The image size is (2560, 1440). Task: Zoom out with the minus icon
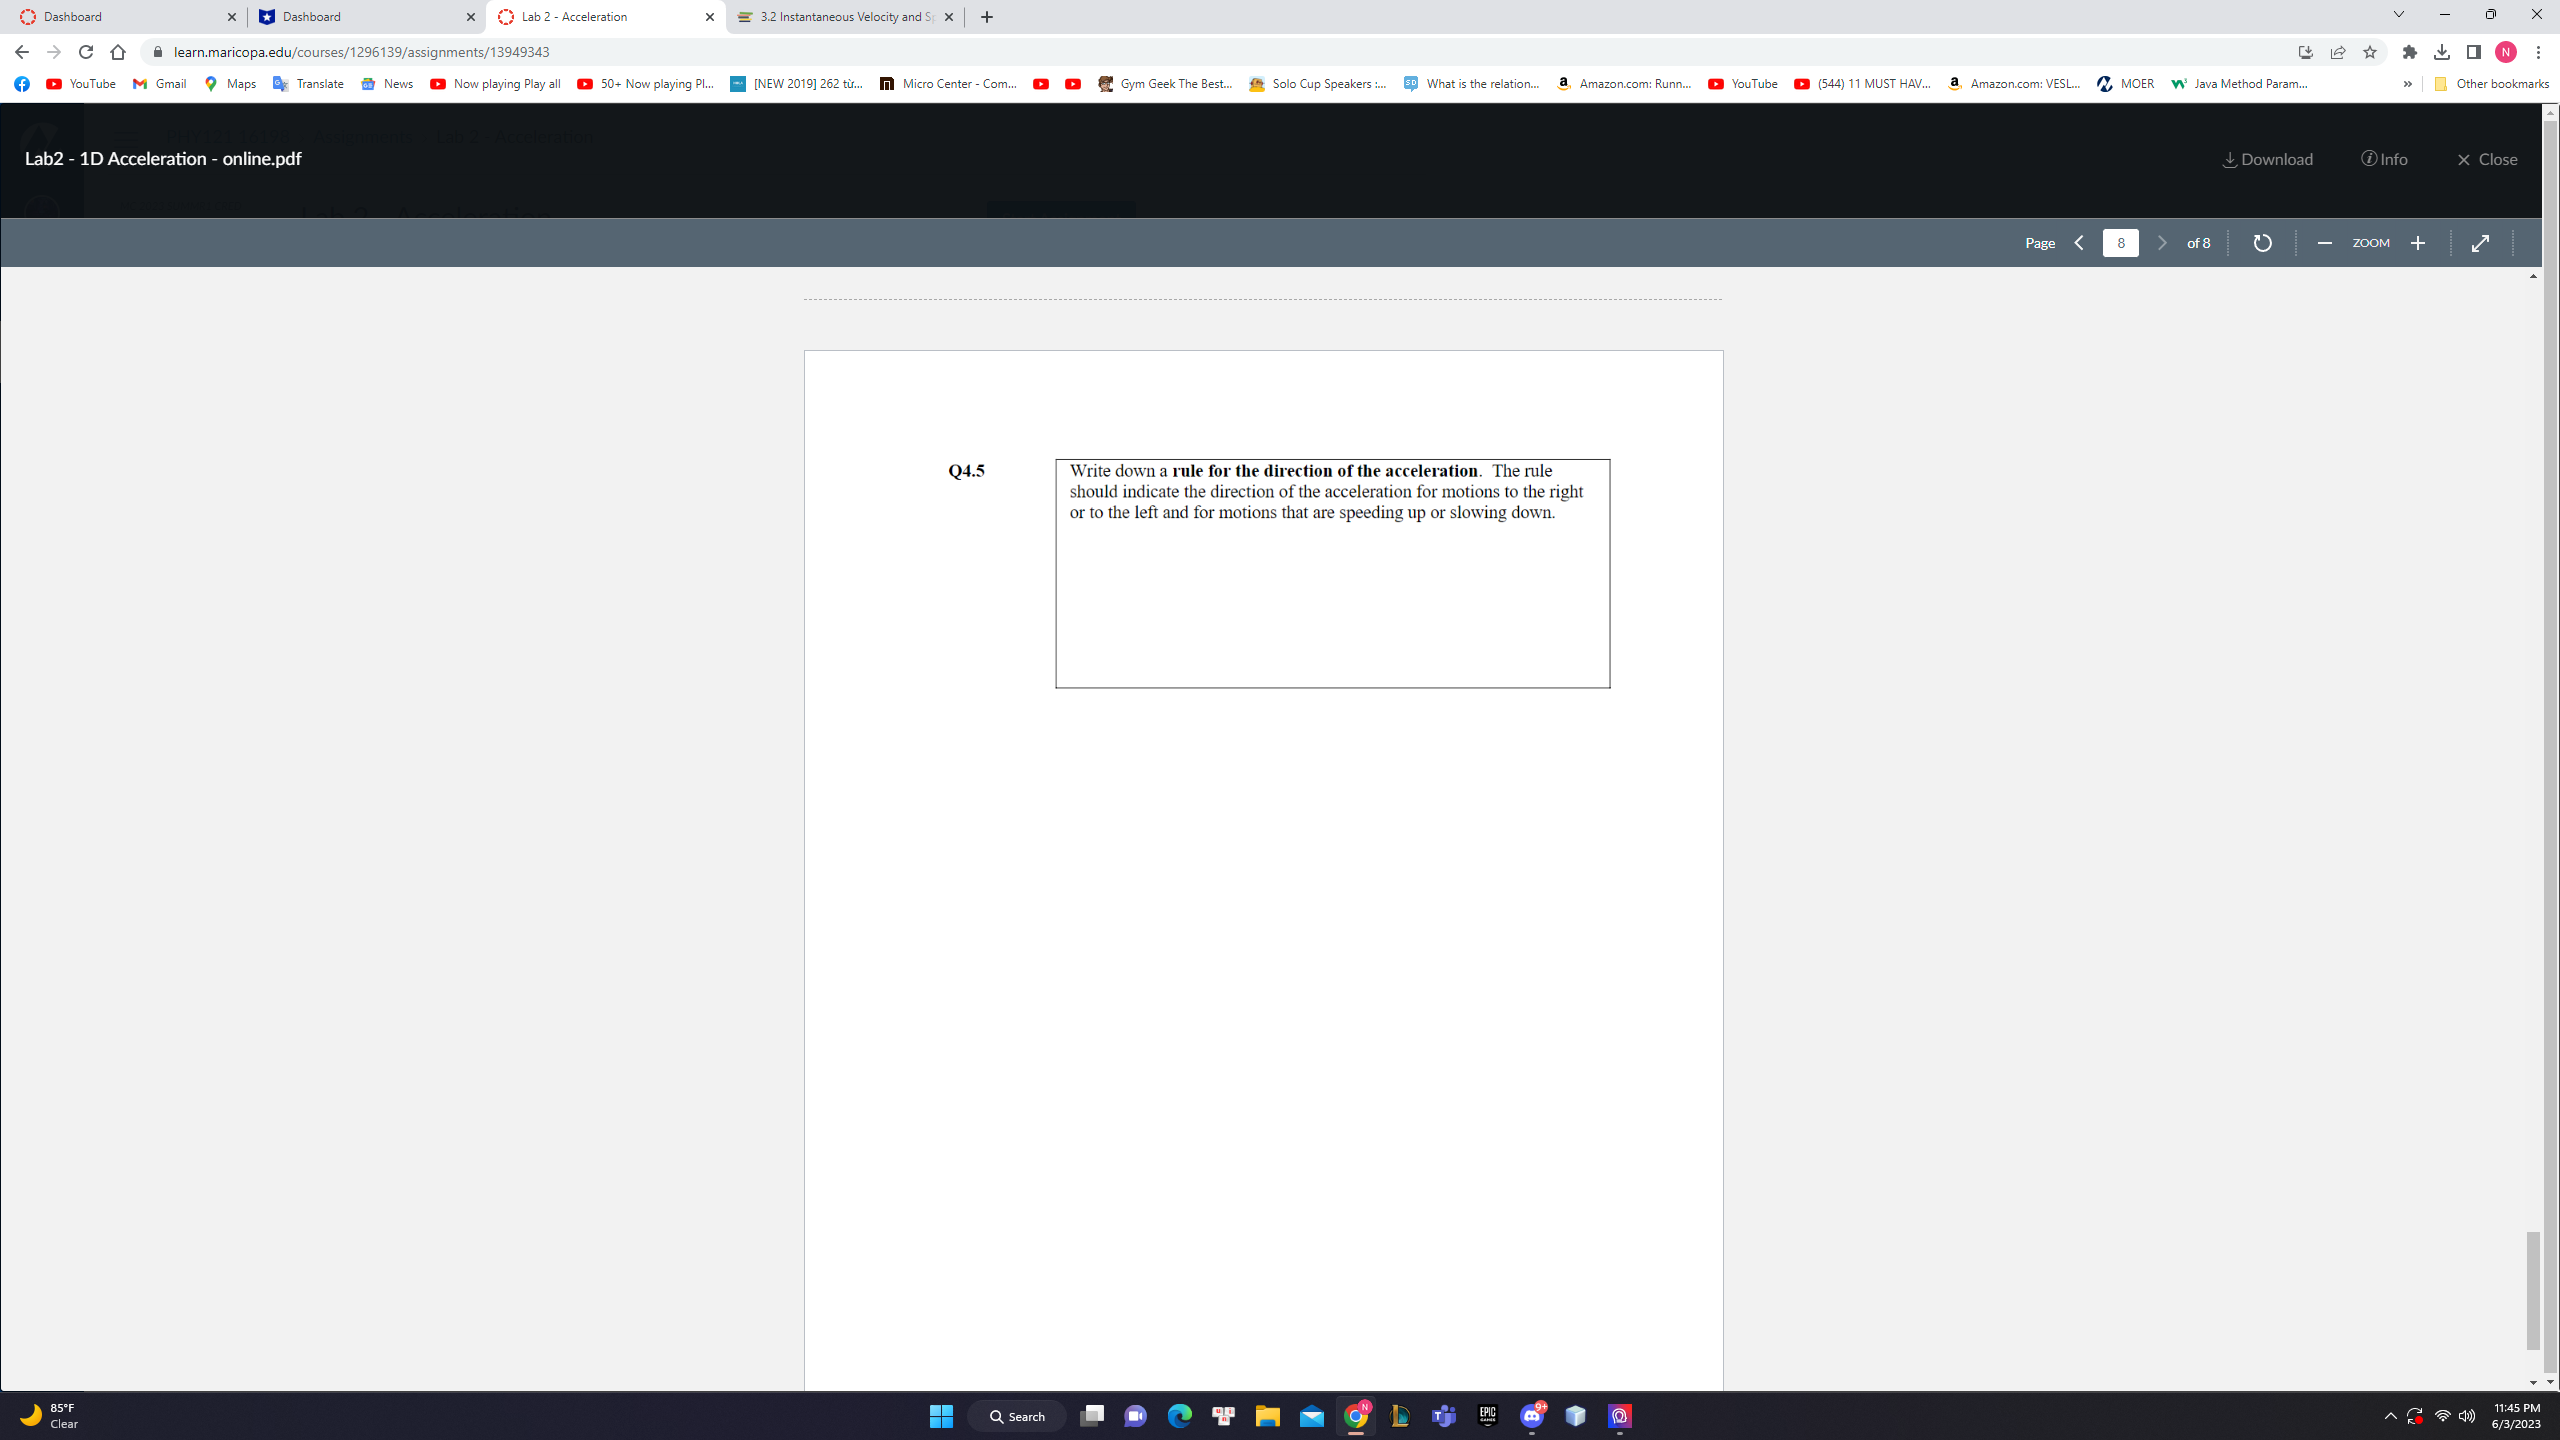[2324, 243]
